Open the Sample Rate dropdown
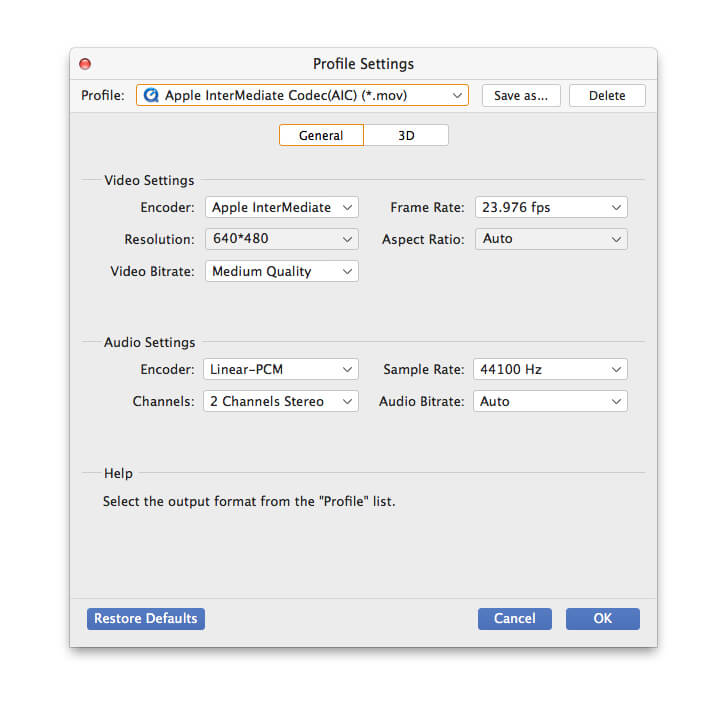Viewport: 727px width, 707px height. [550, 369]
